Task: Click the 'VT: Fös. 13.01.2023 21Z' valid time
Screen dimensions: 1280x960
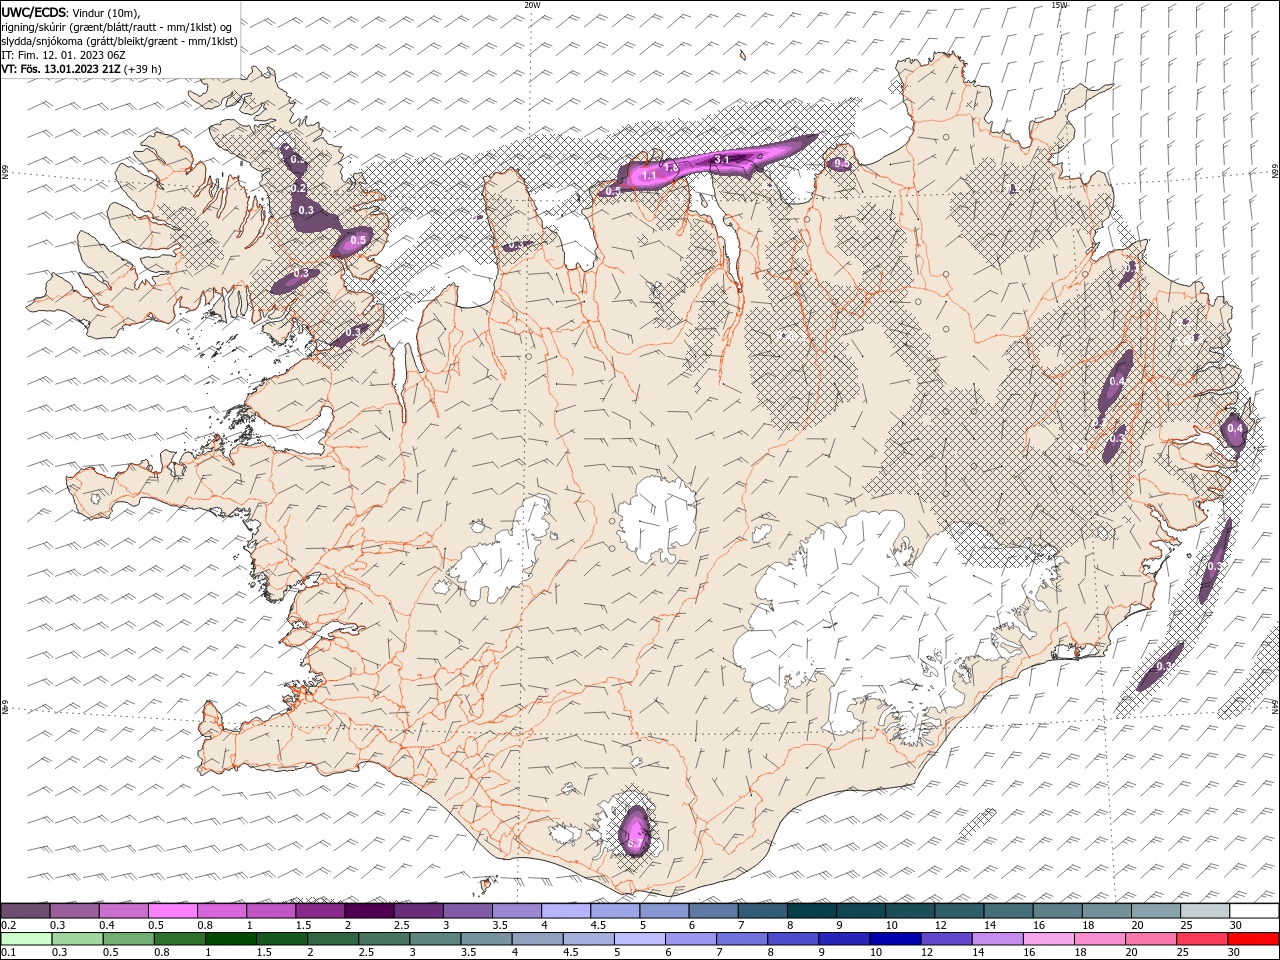Action: 61,69
